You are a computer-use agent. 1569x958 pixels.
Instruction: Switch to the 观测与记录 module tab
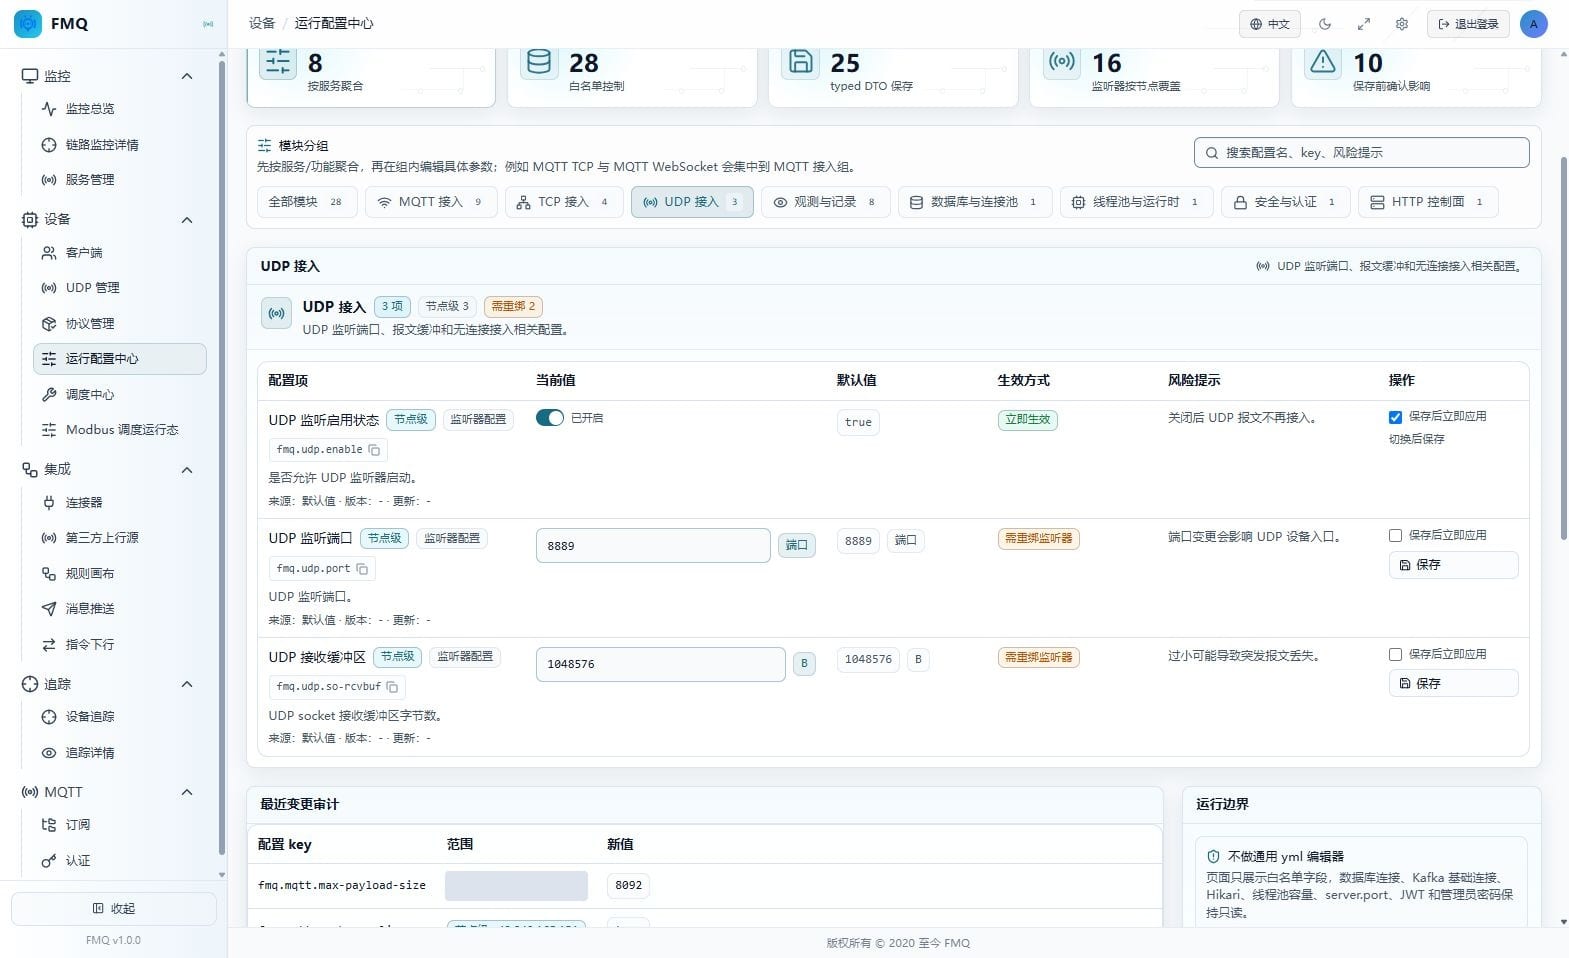pyautogui.click(x=826, y=202)
